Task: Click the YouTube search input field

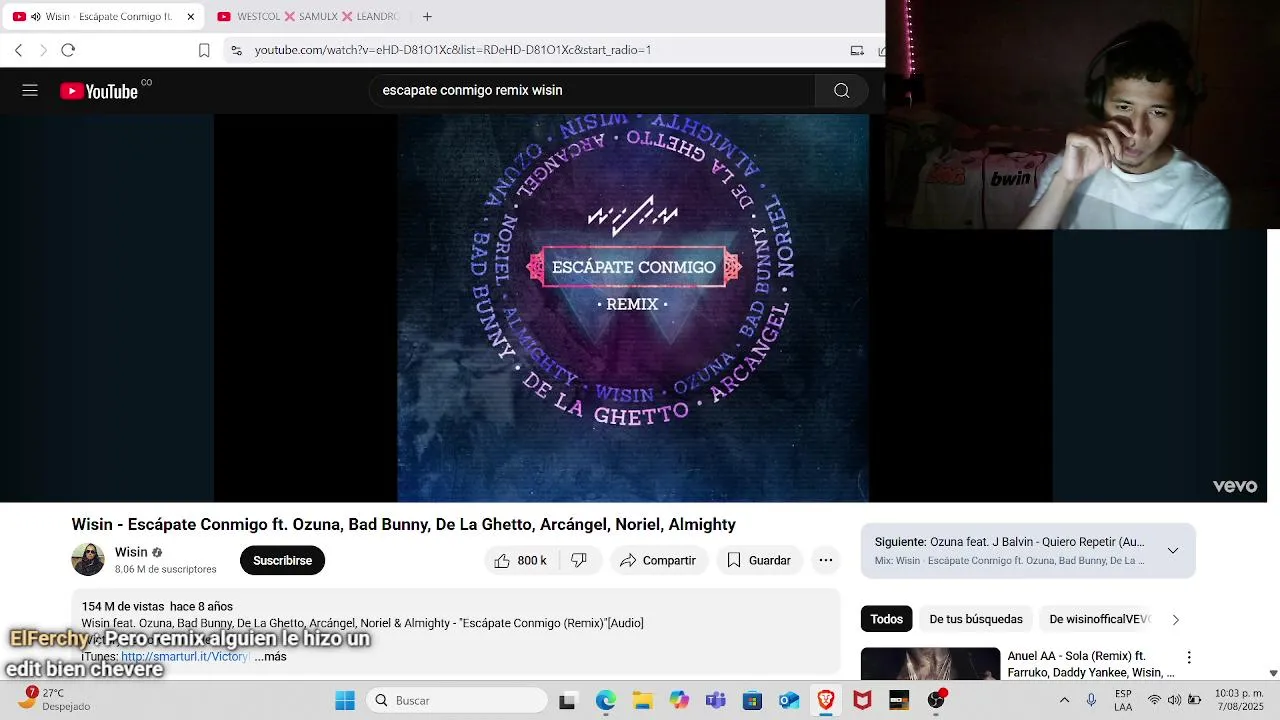Action: coord(593,91)
